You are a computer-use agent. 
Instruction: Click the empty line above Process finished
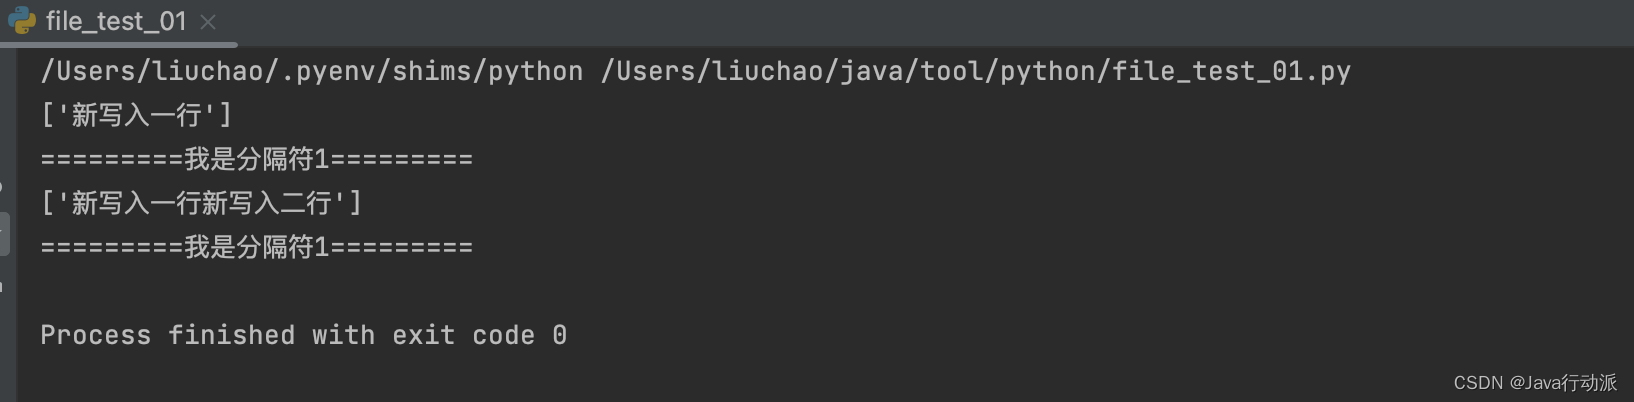[x=300, y=291]
